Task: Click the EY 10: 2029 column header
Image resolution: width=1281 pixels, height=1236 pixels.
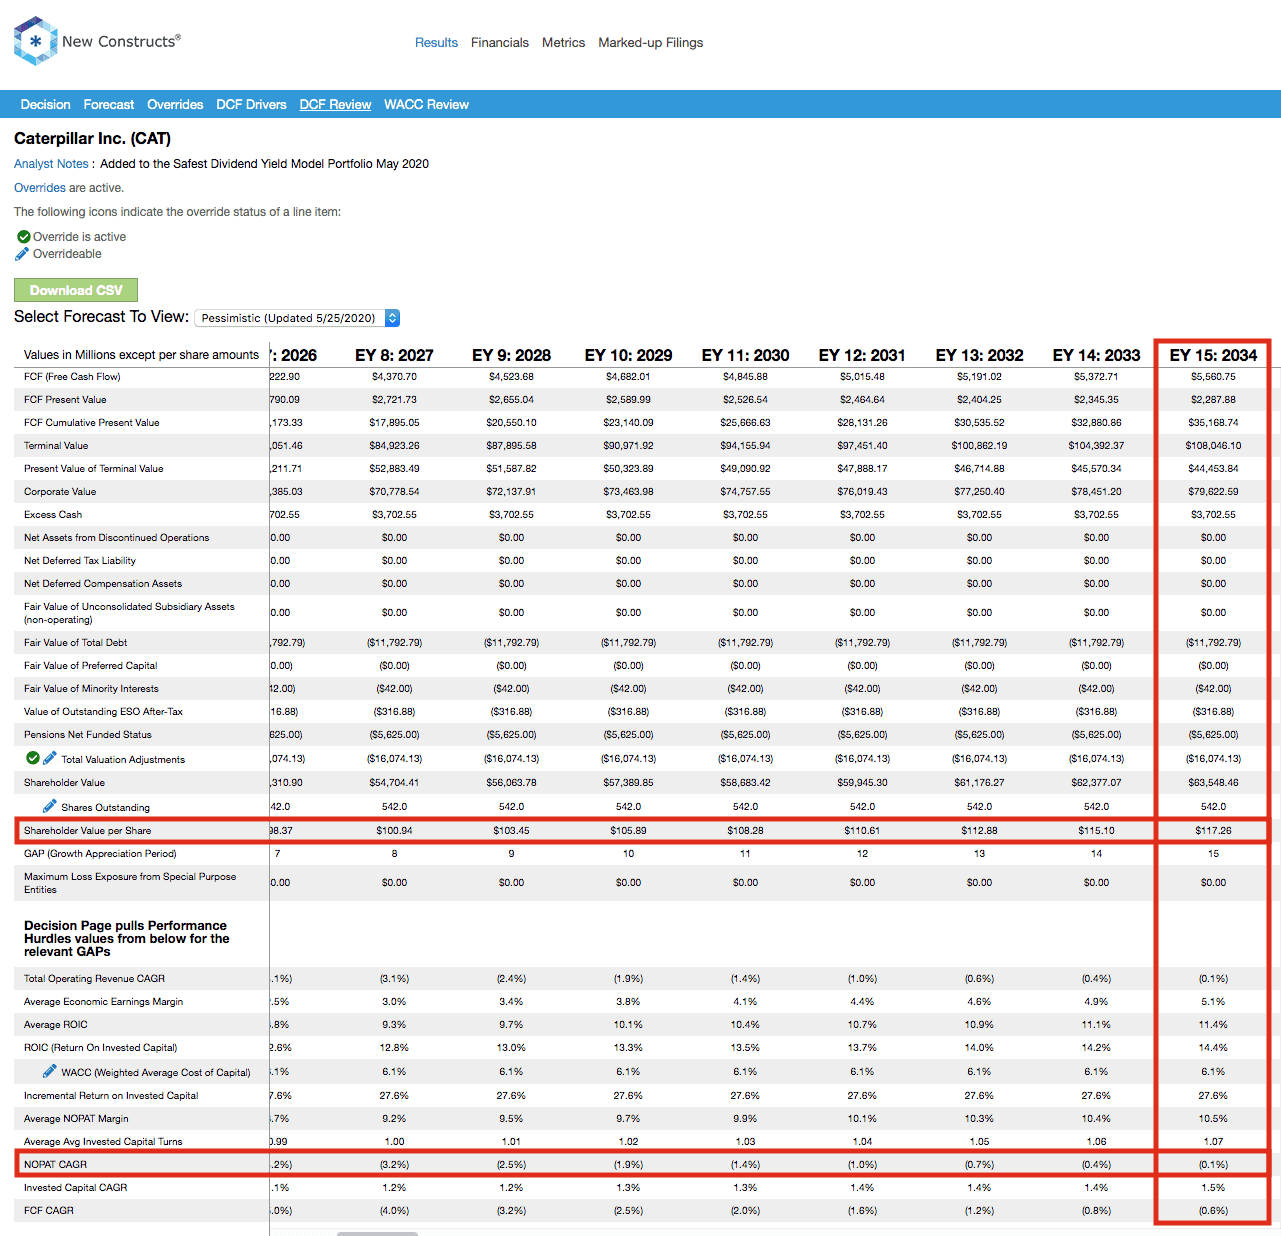Action: [x=628, y=355]
